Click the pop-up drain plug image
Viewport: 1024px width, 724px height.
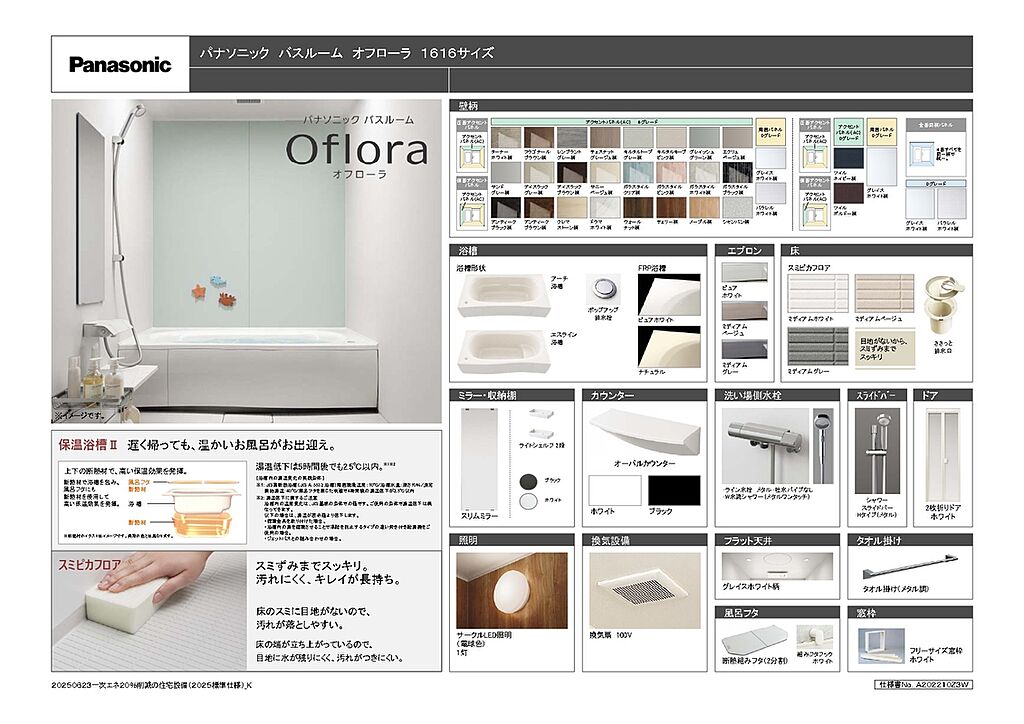tap(602, 289)
